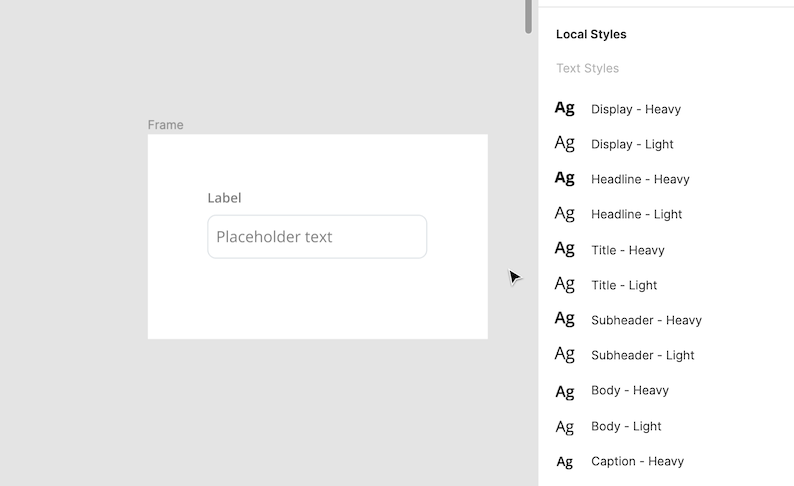This screenshot has width=794, height=486.
Task: Click the Ag icon for Title - Heavy
Action: (565, 249)
